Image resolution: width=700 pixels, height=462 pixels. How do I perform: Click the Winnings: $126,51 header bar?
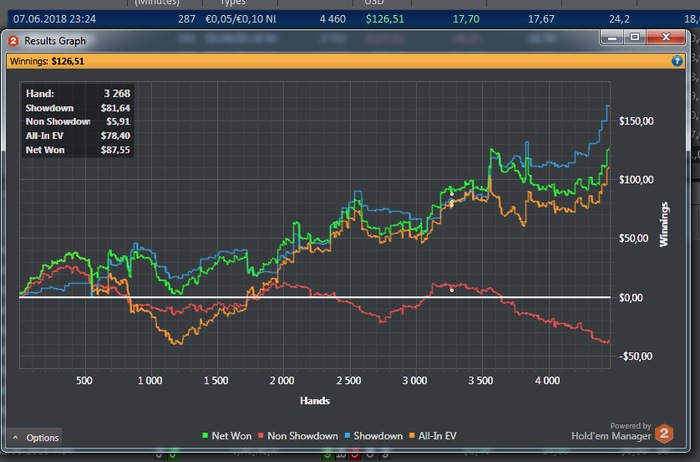346,61
